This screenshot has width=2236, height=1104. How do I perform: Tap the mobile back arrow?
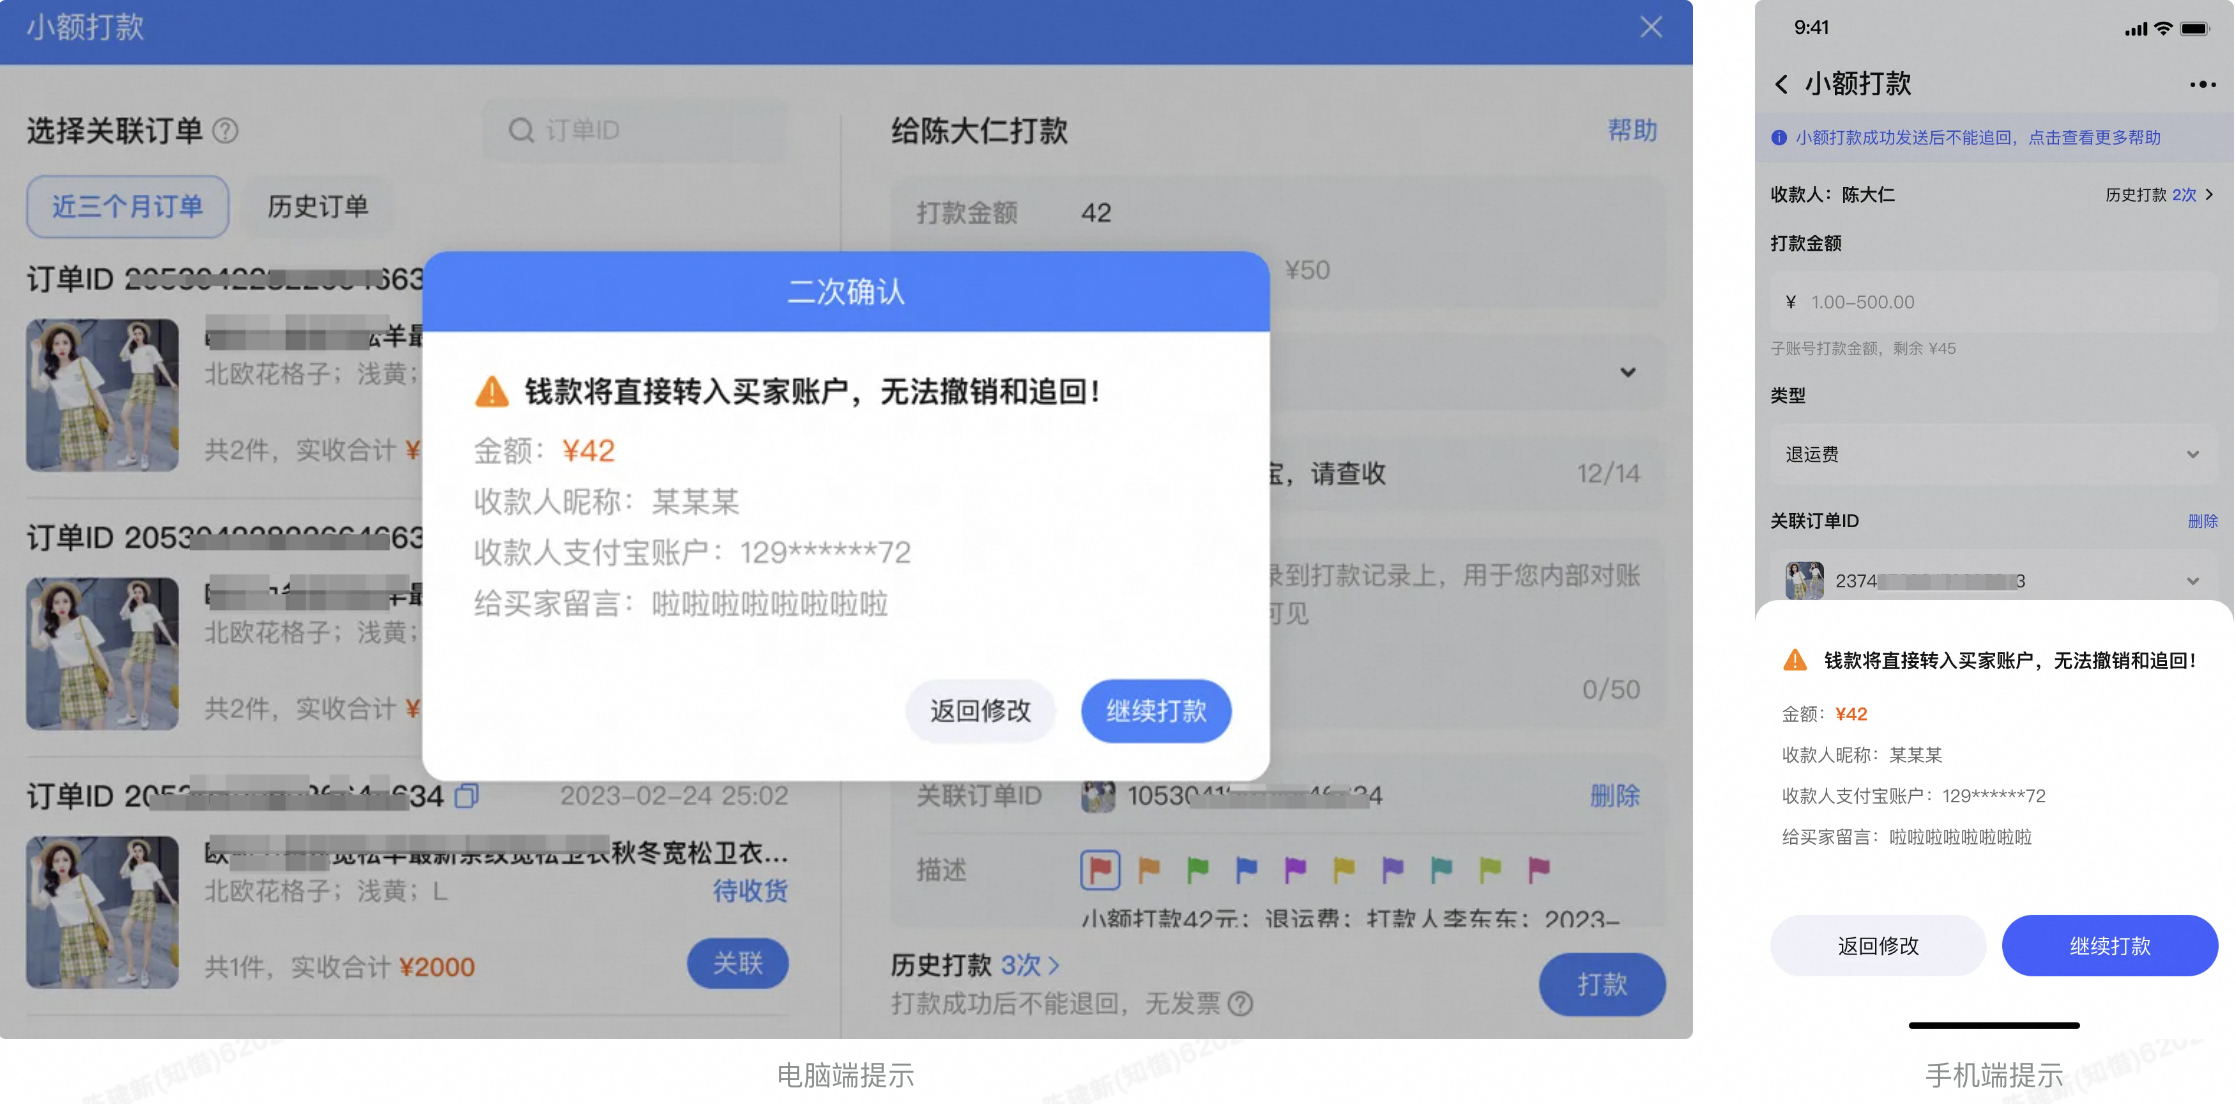[x=1781, y=84]
